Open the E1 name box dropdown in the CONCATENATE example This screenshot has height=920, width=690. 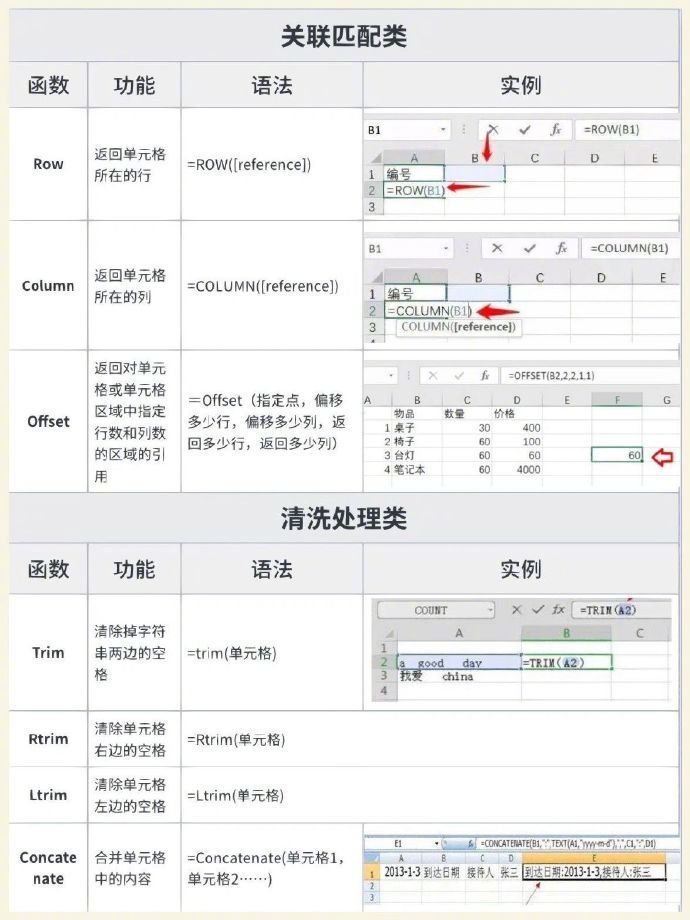pos(436,844)
